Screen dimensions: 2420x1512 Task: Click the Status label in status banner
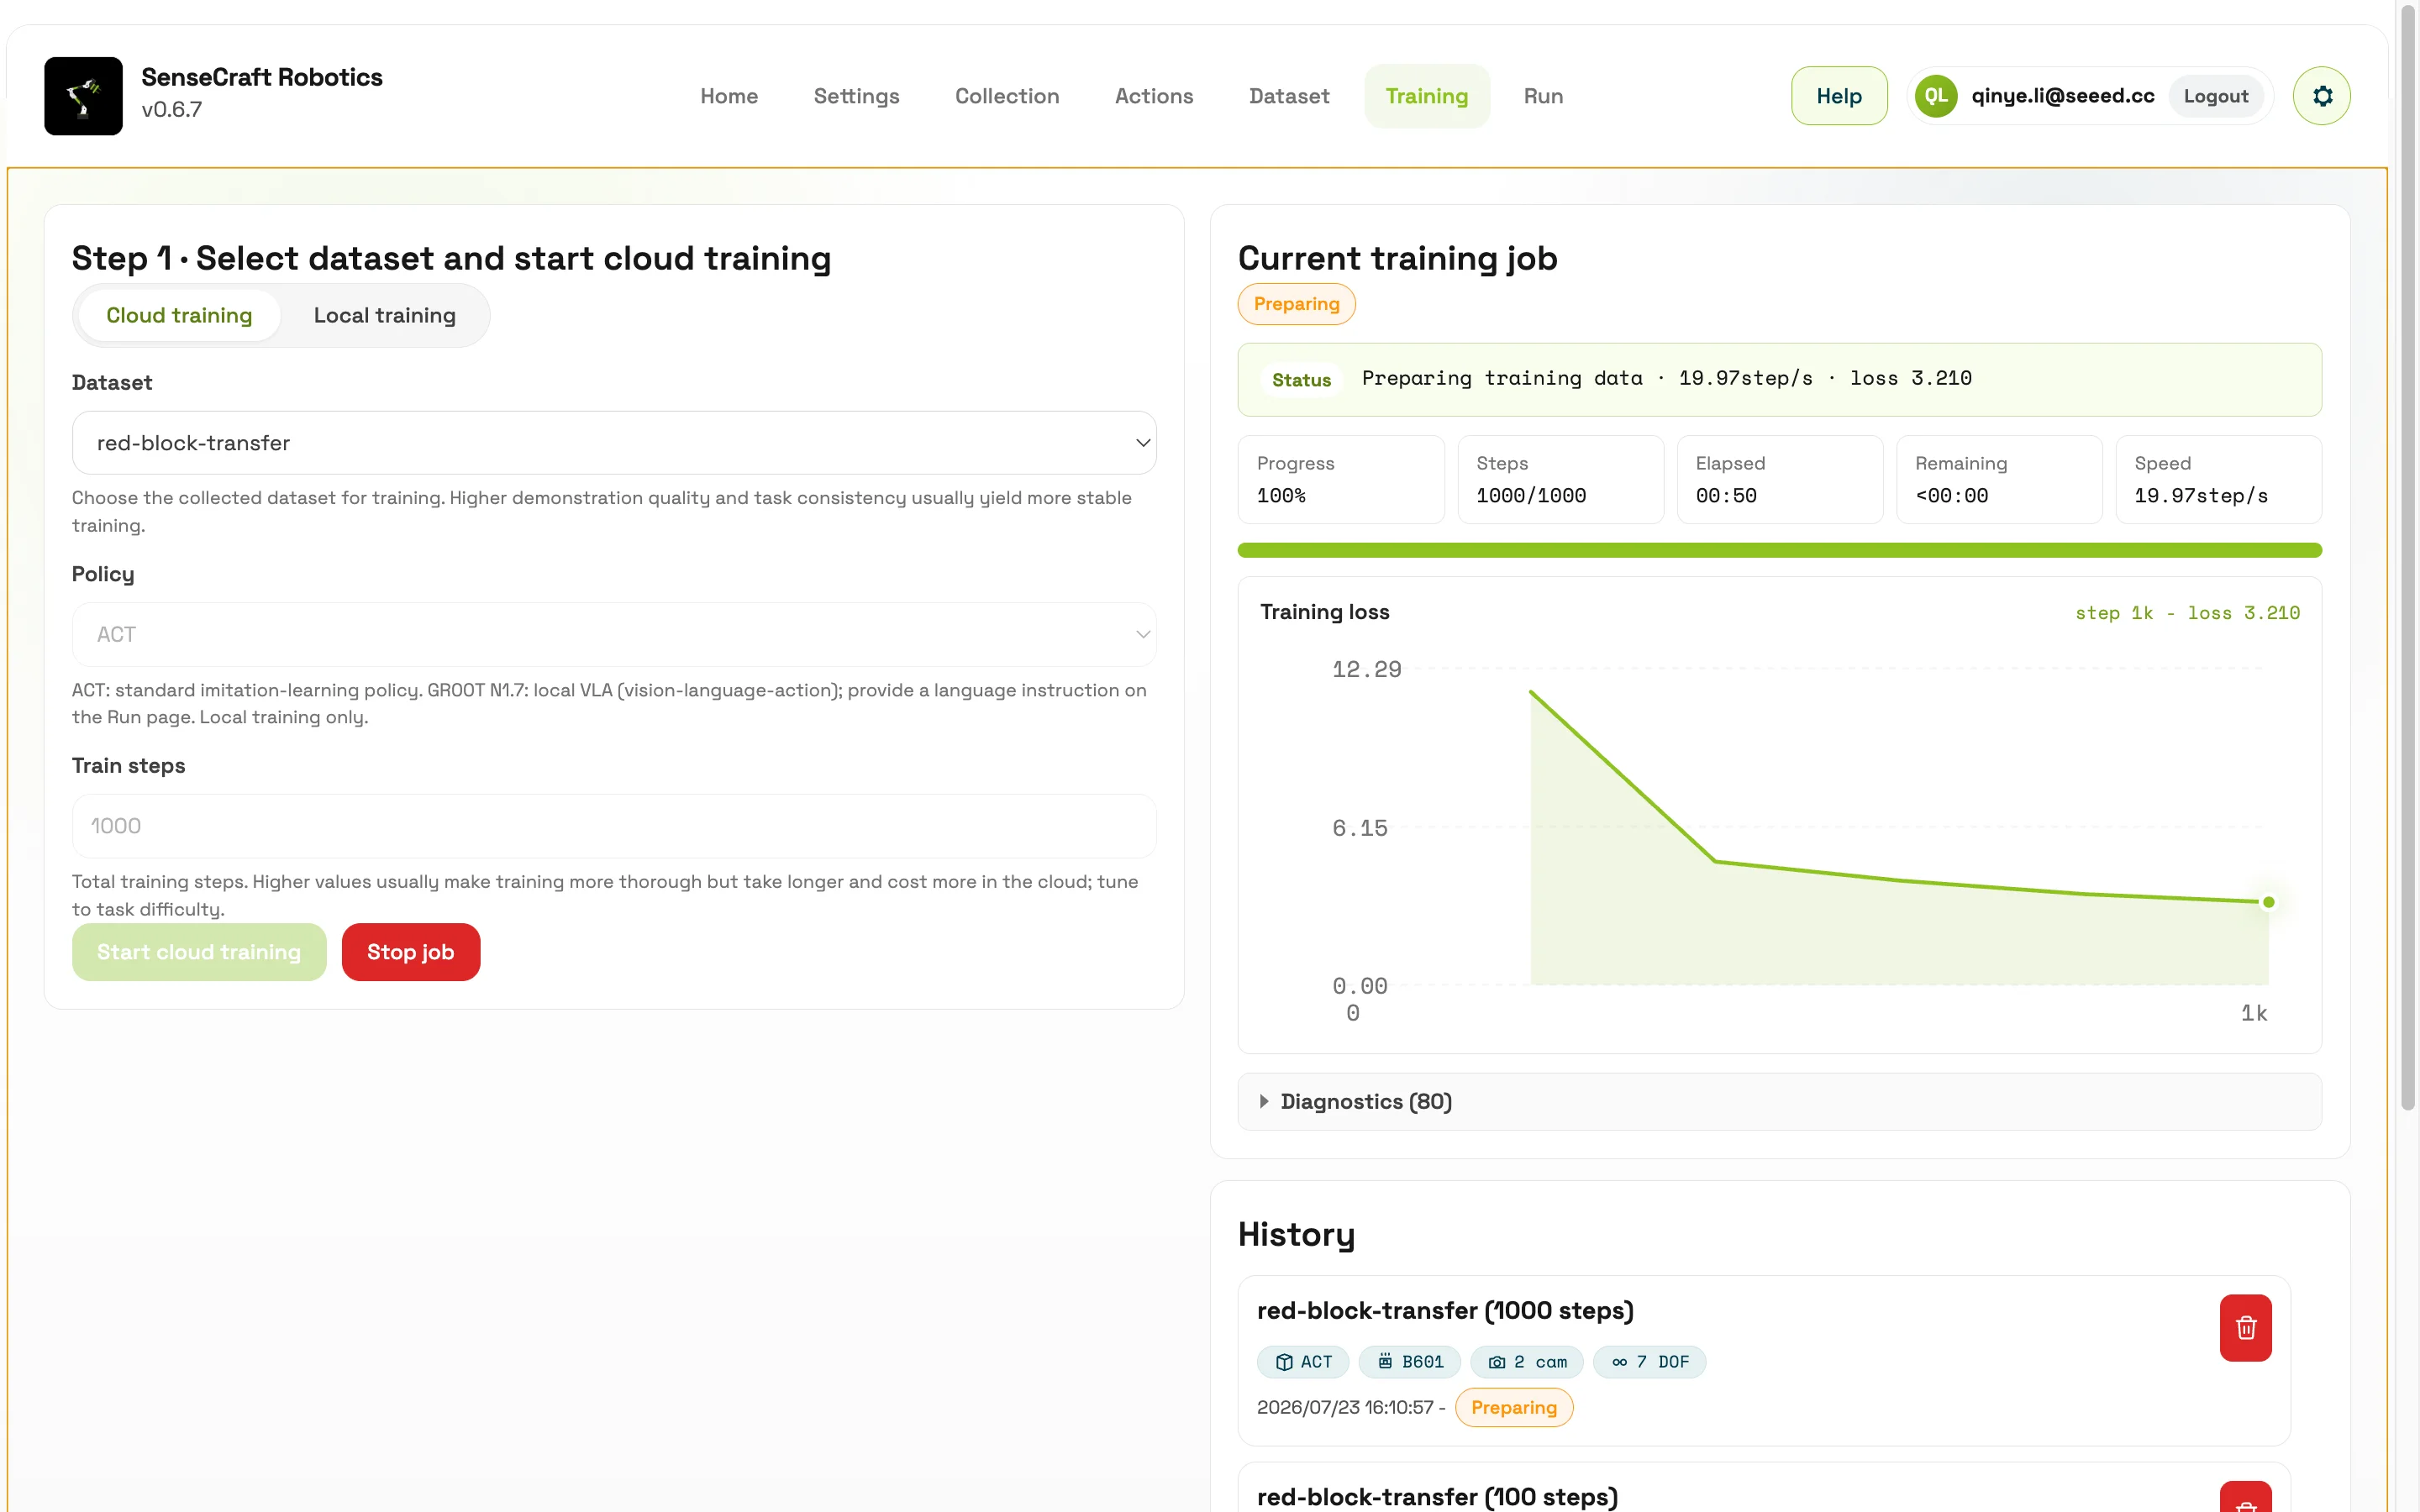(x=1301, y=380)
